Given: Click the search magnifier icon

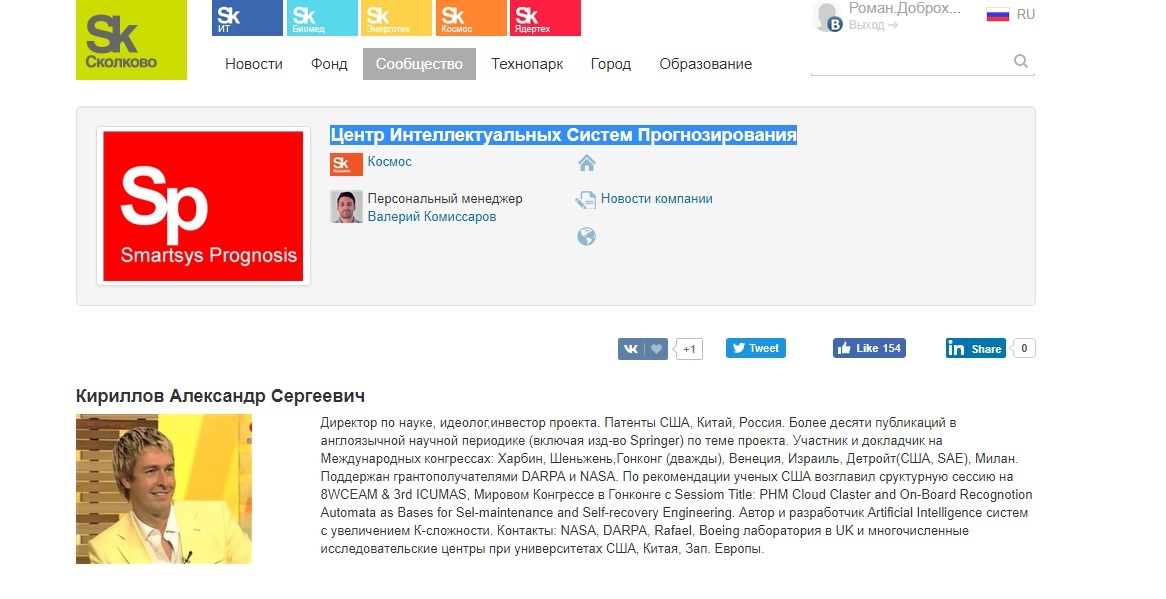Looking at the screenshot, I should (1020, 60).
